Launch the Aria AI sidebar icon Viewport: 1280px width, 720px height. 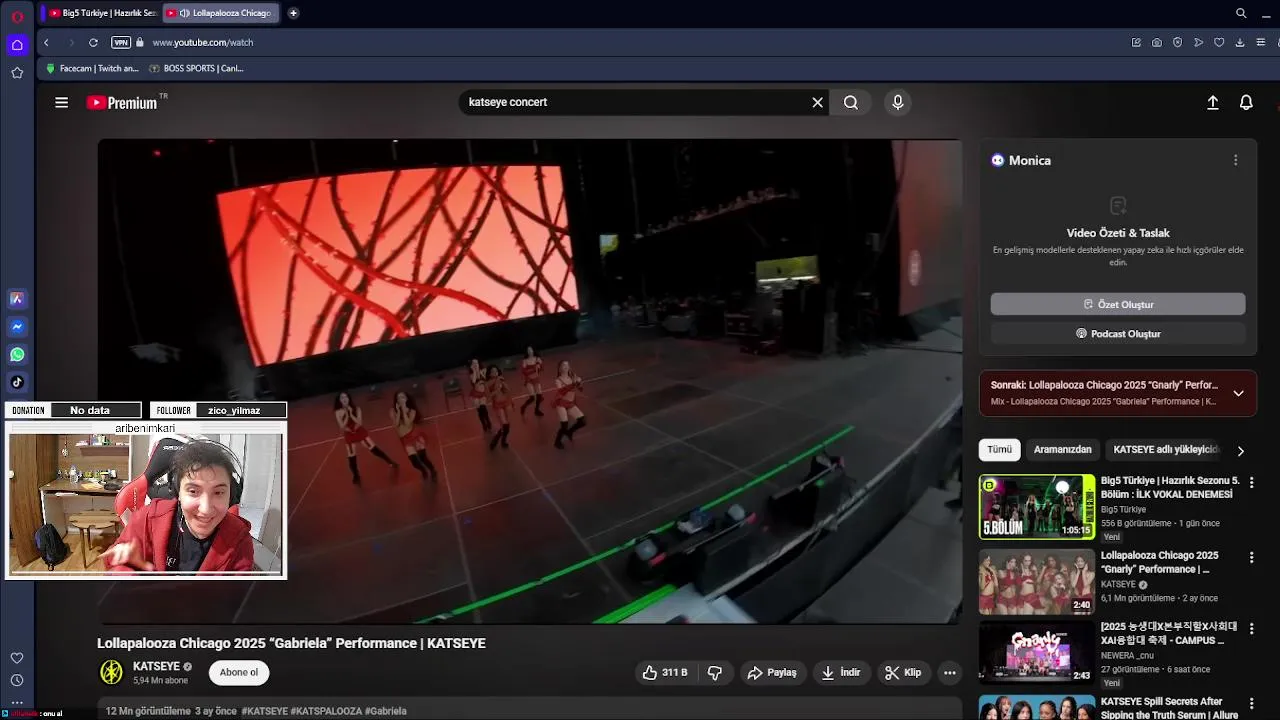tap(17, 299)
